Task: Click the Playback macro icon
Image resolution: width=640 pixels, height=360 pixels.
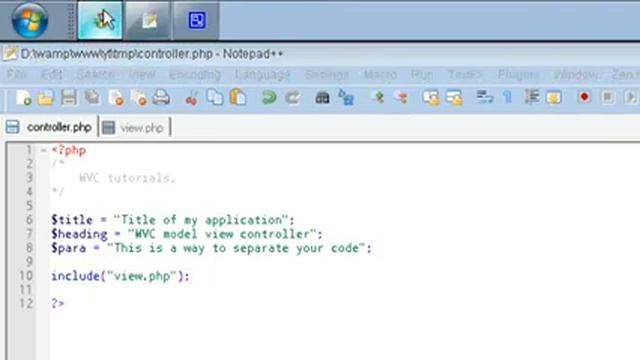Action: (x=630, y=97)
